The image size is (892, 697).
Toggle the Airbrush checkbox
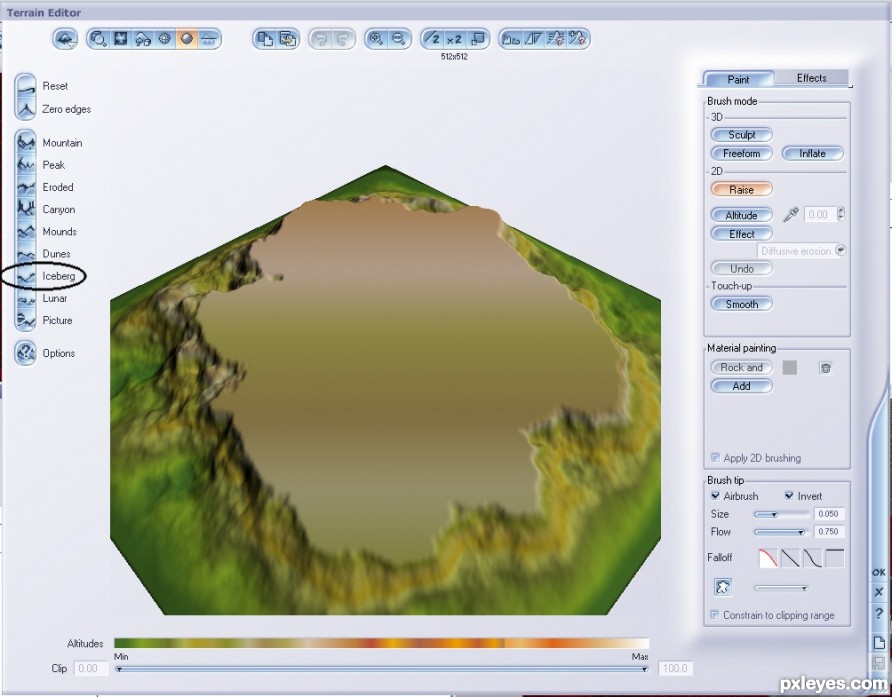point(716,496)
